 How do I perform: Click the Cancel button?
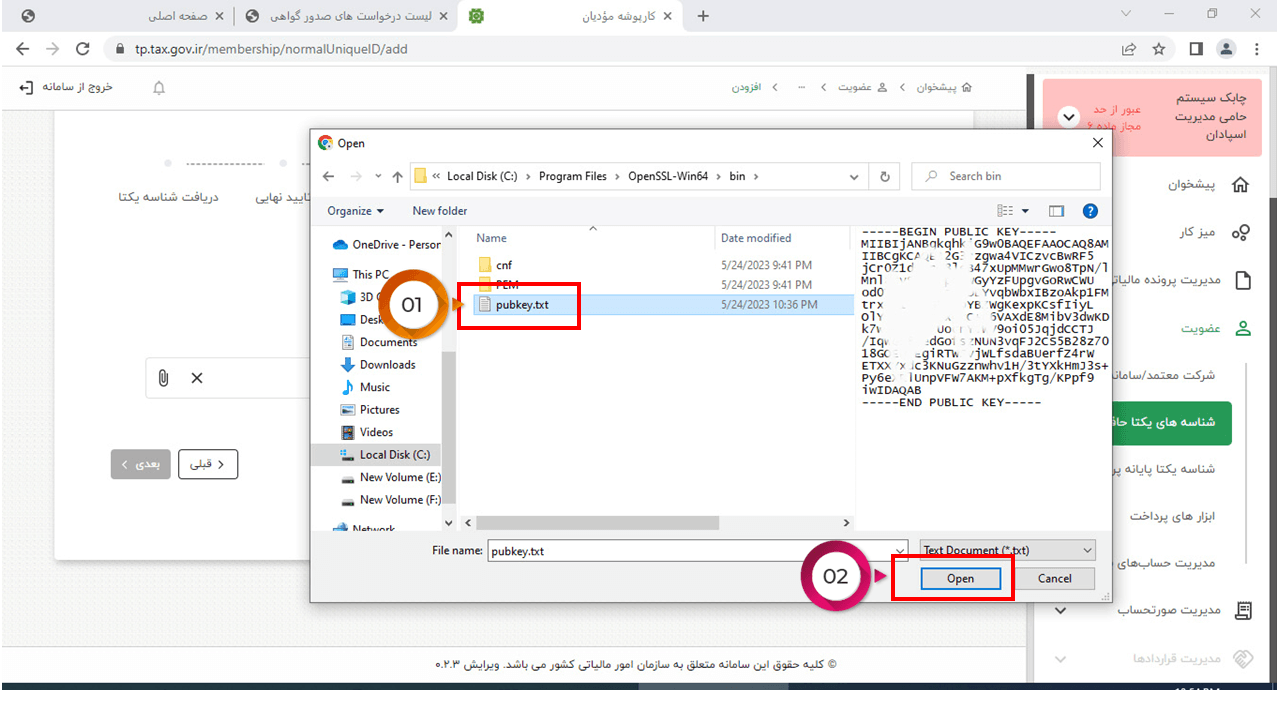click(x=1054, y=579)
